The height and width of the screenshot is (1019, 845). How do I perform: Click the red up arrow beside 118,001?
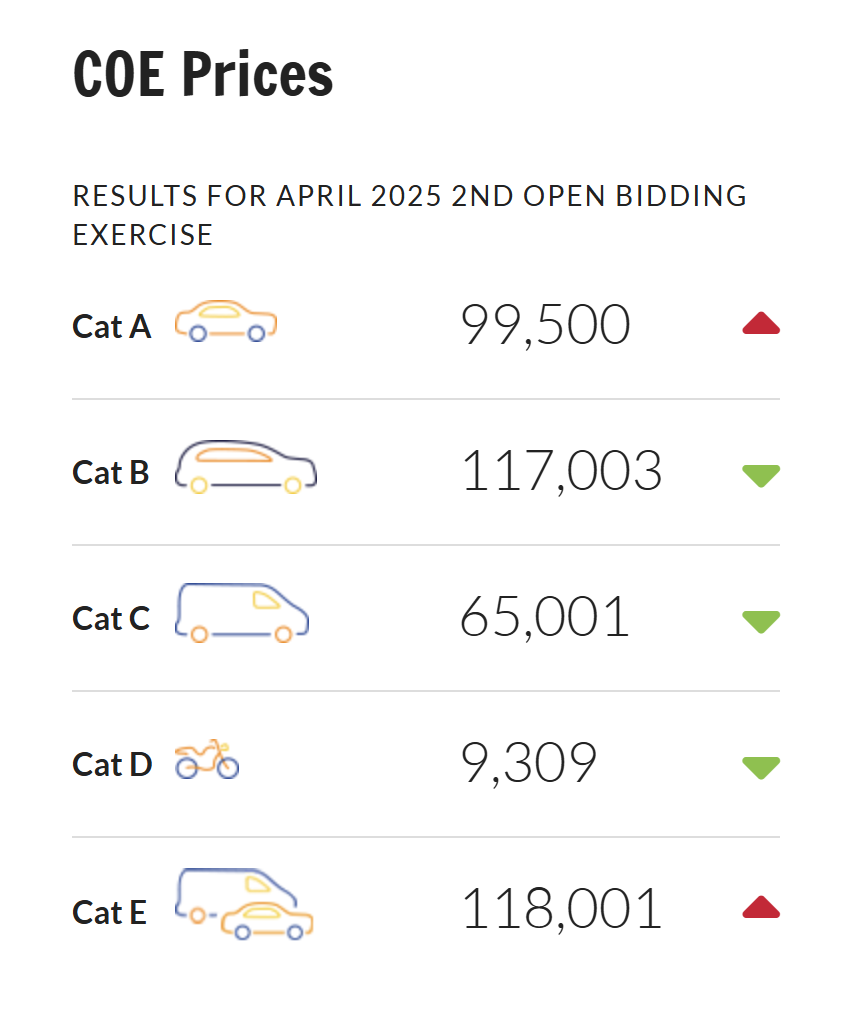tap(761, 907)
